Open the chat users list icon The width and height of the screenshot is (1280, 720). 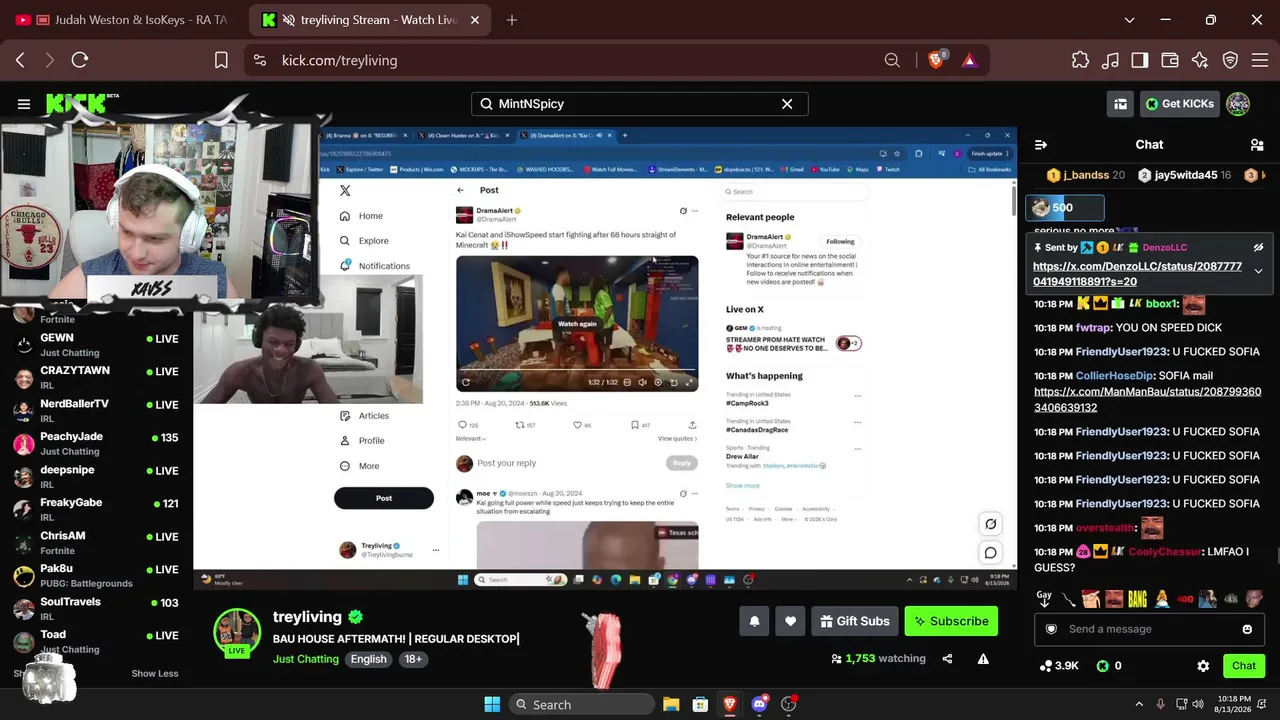tap(1257, 145)
